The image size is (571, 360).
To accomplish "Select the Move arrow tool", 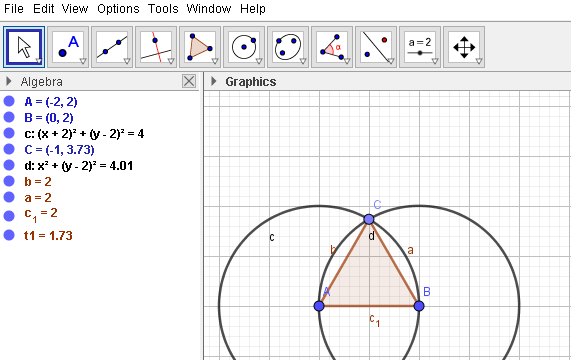I will [x=24, y=47].
